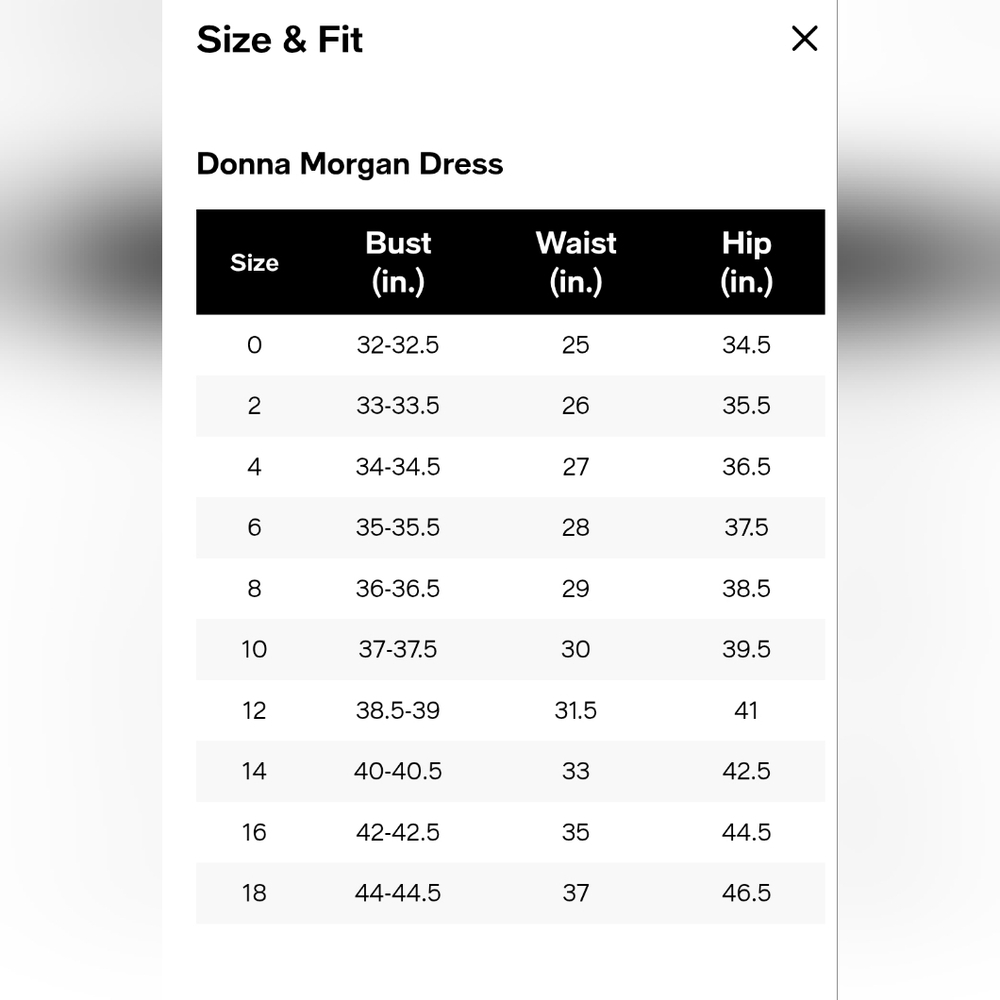Click the Size & Fit heading

281,40
